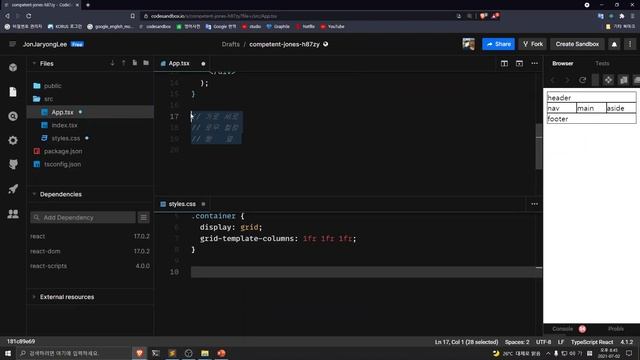Open Sandbox Info in activity bar
The image size is (640, 360).
click(13, 67)
